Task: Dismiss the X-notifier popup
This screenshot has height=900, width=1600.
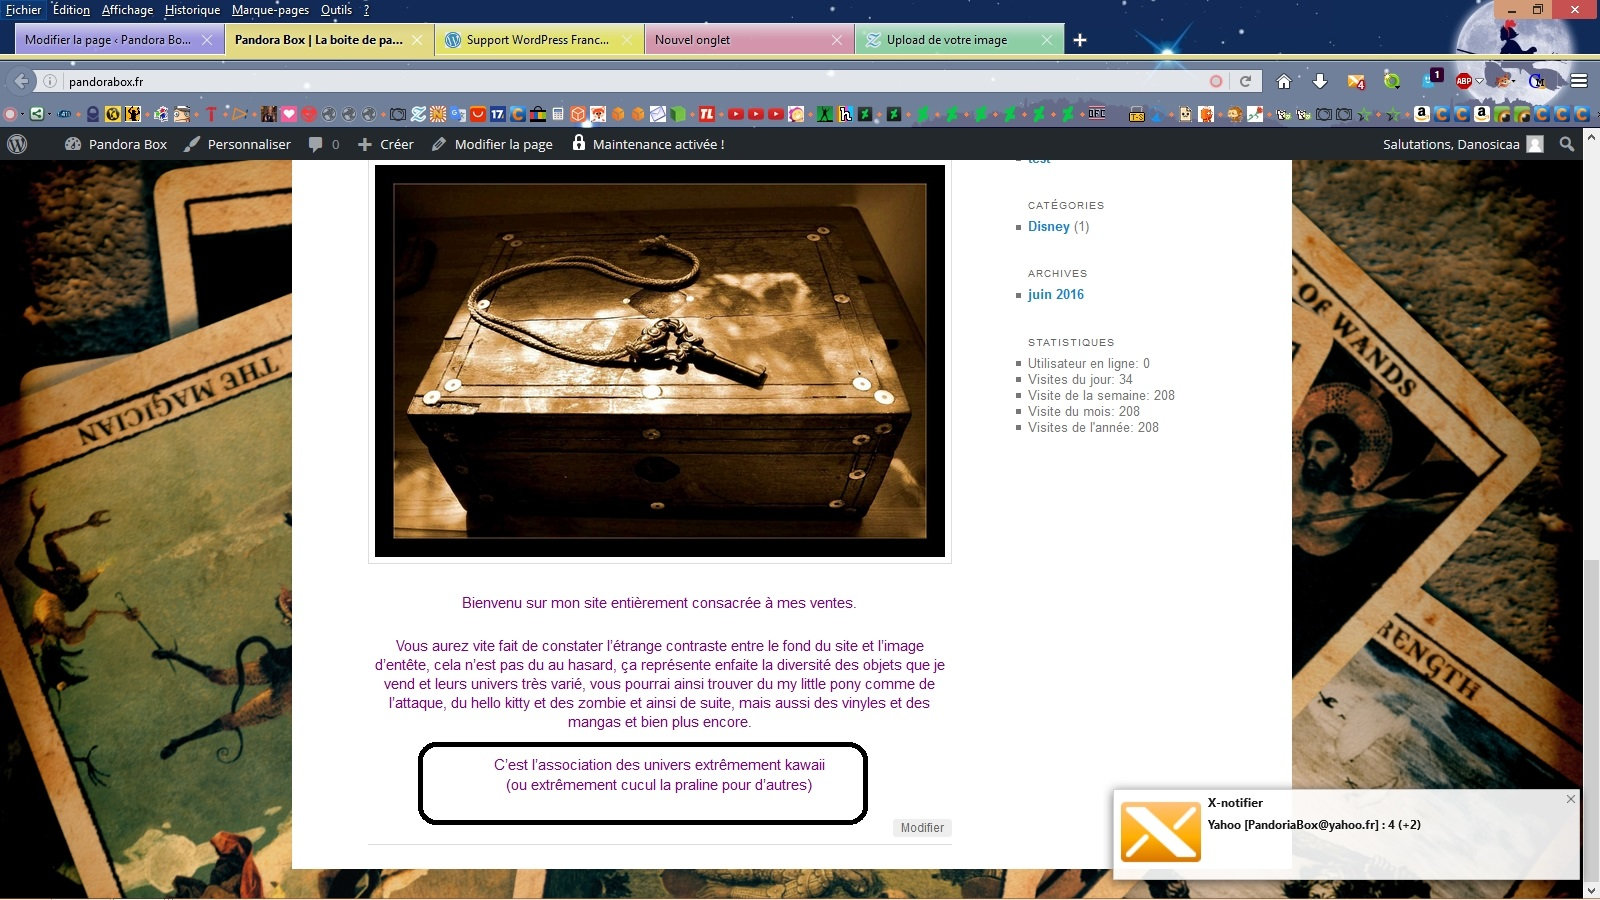Action: point(1571,799)
